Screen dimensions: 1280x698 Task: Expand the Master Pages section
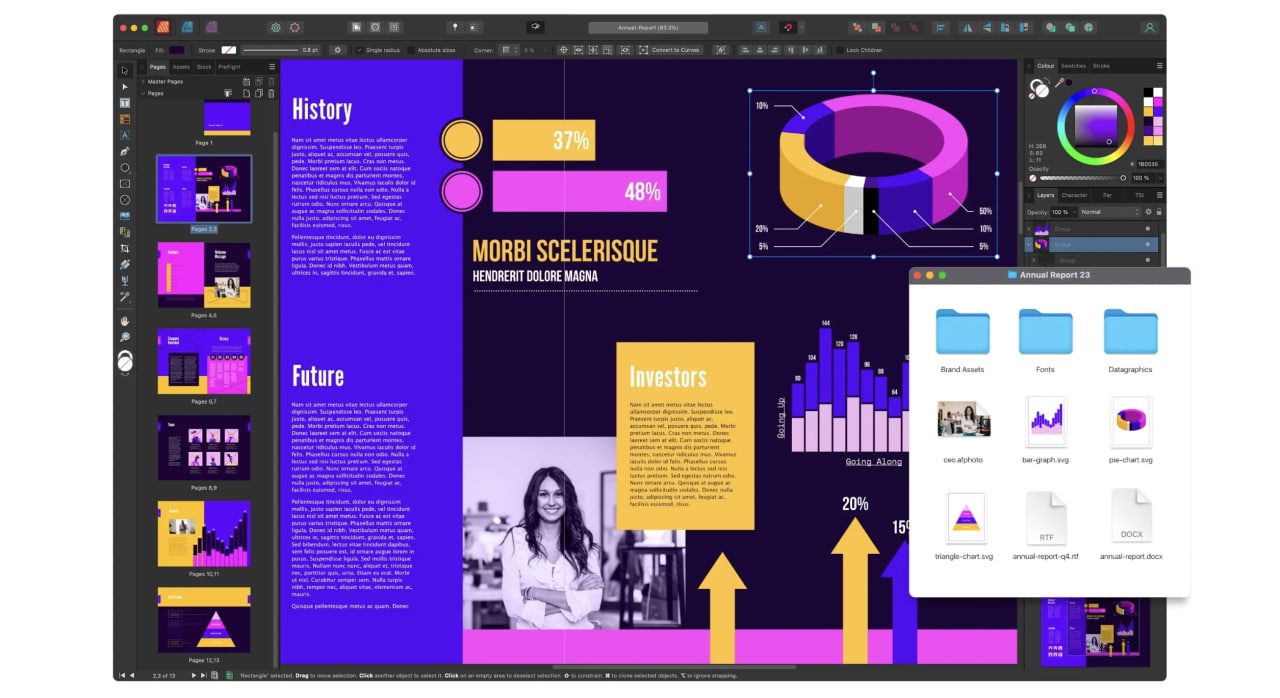(x=143, y=82)
